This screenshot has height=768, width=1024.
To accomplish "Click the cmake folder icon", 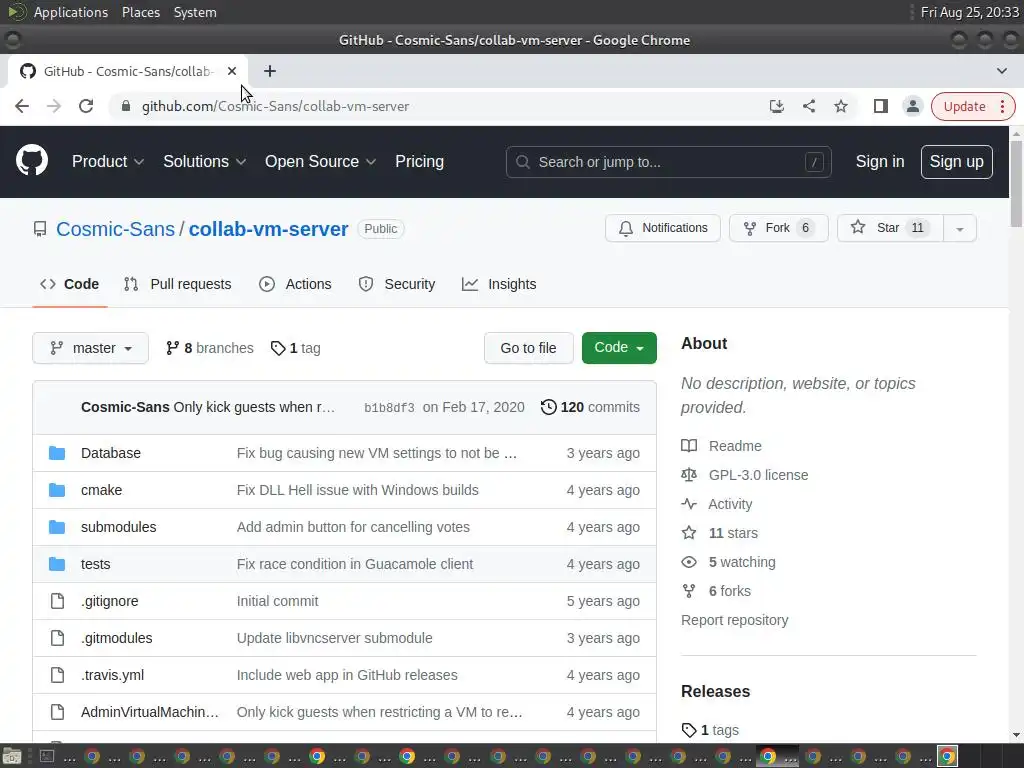I will (x=57, y=490).
